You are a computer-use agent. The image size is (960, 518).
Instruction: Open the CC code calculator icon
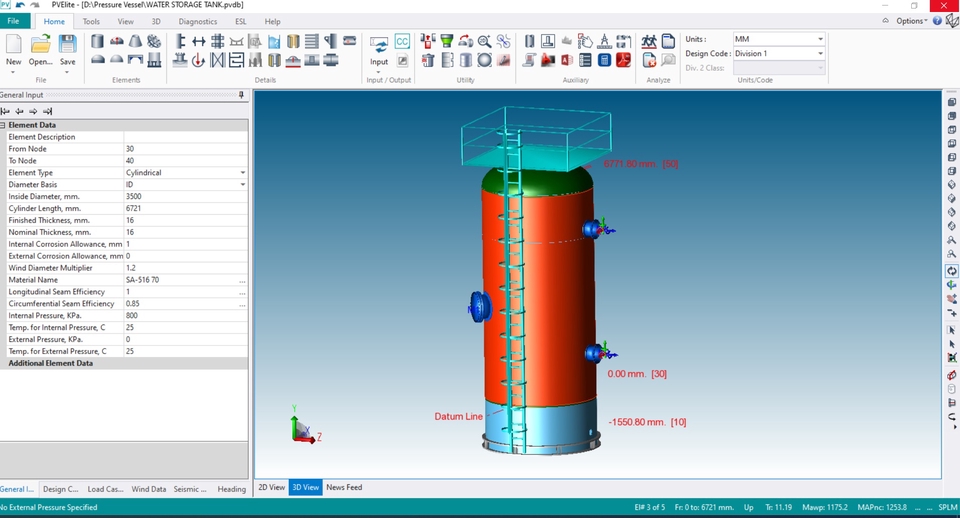[x=402, y=41]
